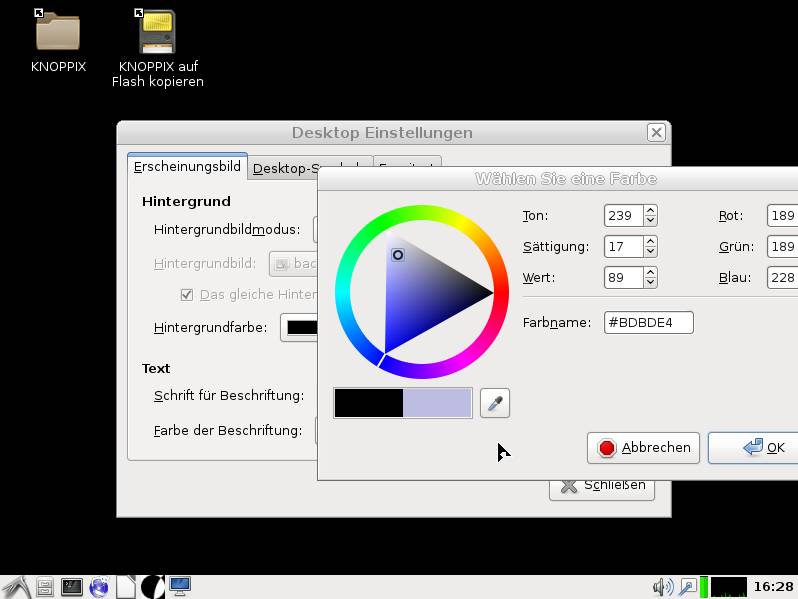This screenshot has height=599, width=798.
Task: Click the monitor icon in taskbar
Action: pyautogui.click(x=180, y=587)
